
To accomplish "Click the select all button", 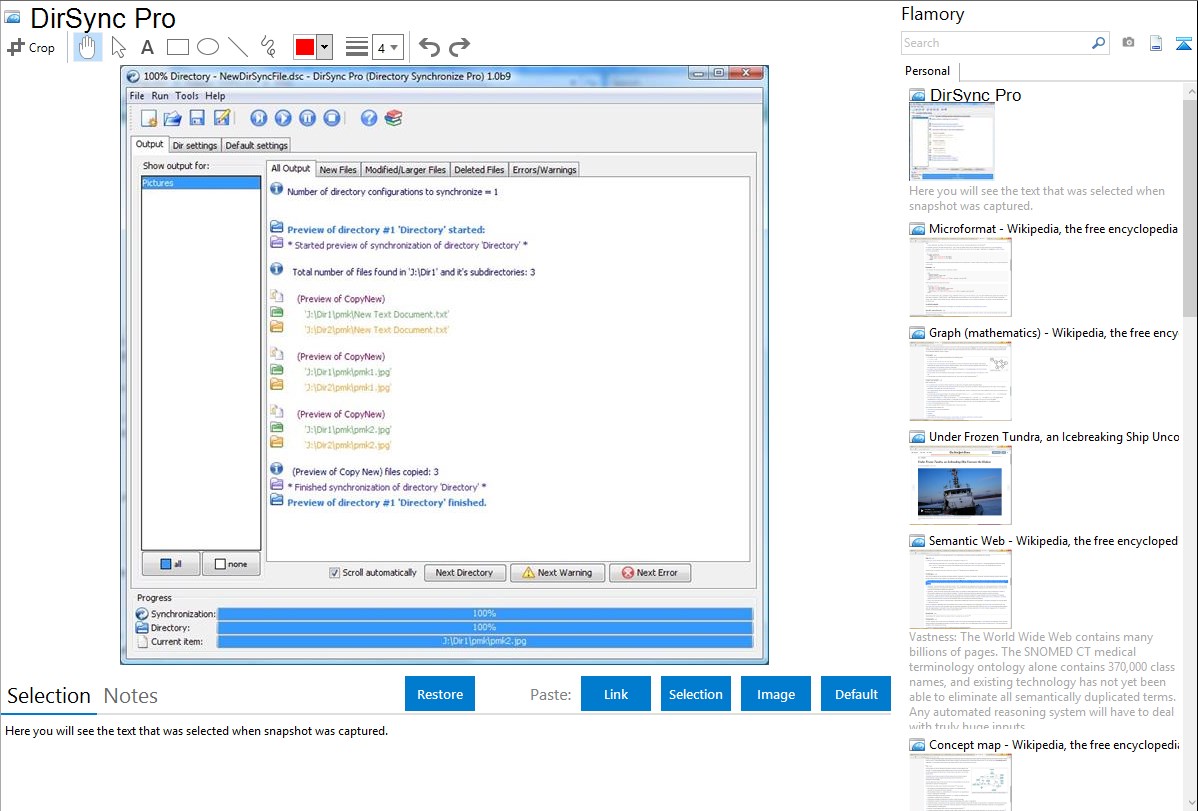I will [x=171, y=564].
